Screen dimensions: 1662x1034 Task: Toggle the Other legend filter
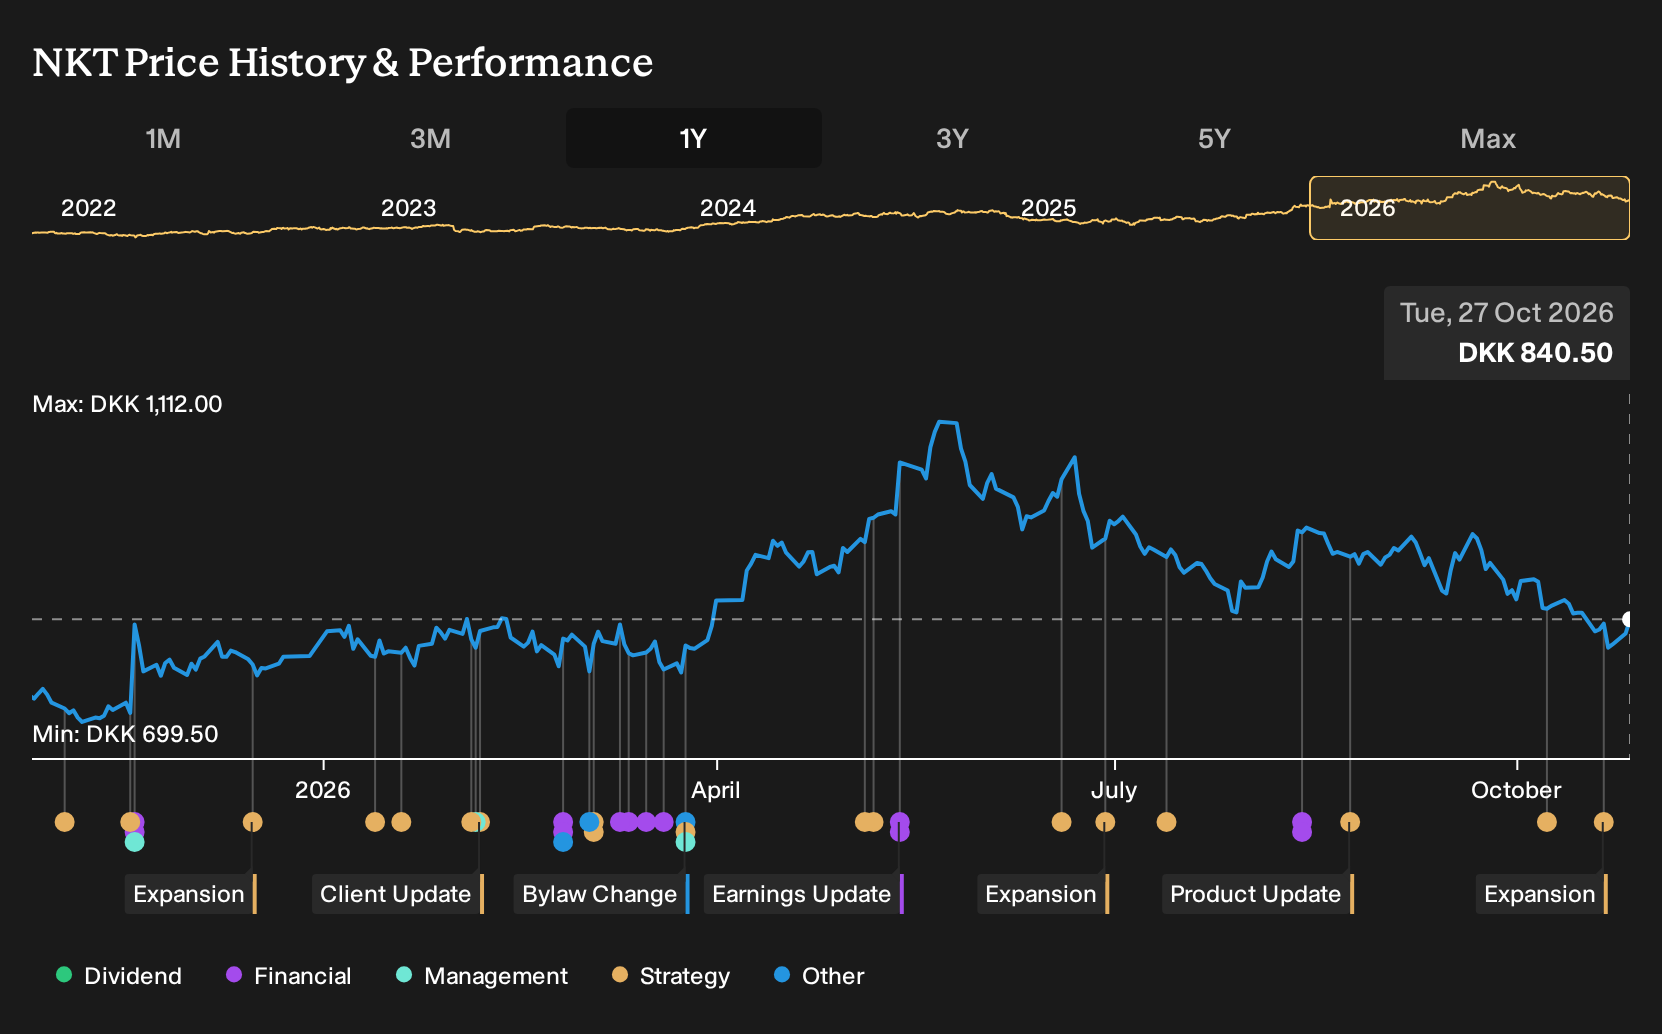(x=819, y=976)
